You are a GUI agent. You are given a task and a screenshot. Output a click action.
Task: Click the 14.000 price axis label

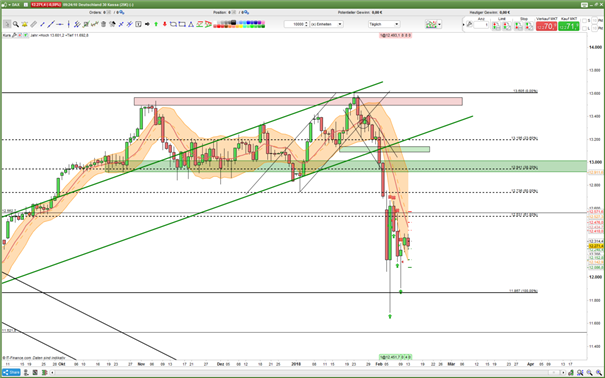click(595, 47)
